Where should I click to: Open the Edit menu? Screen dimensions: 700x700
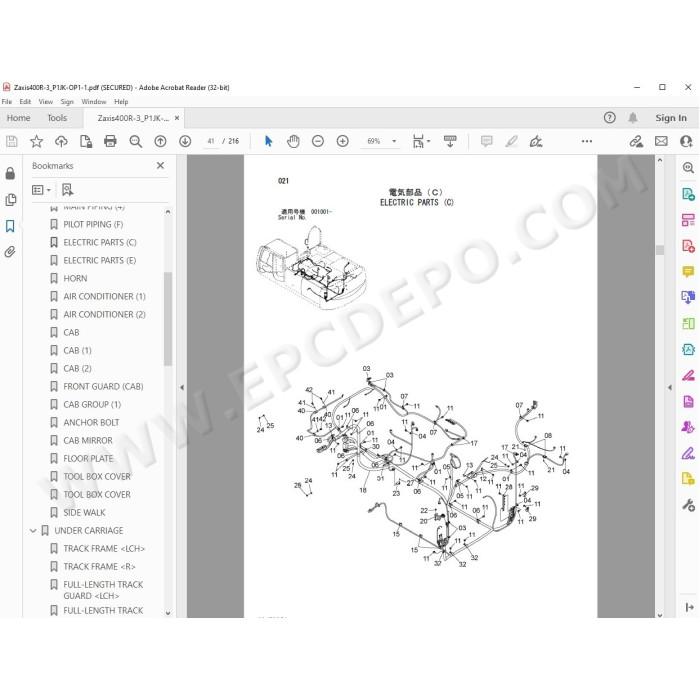(x=25, y=102)
